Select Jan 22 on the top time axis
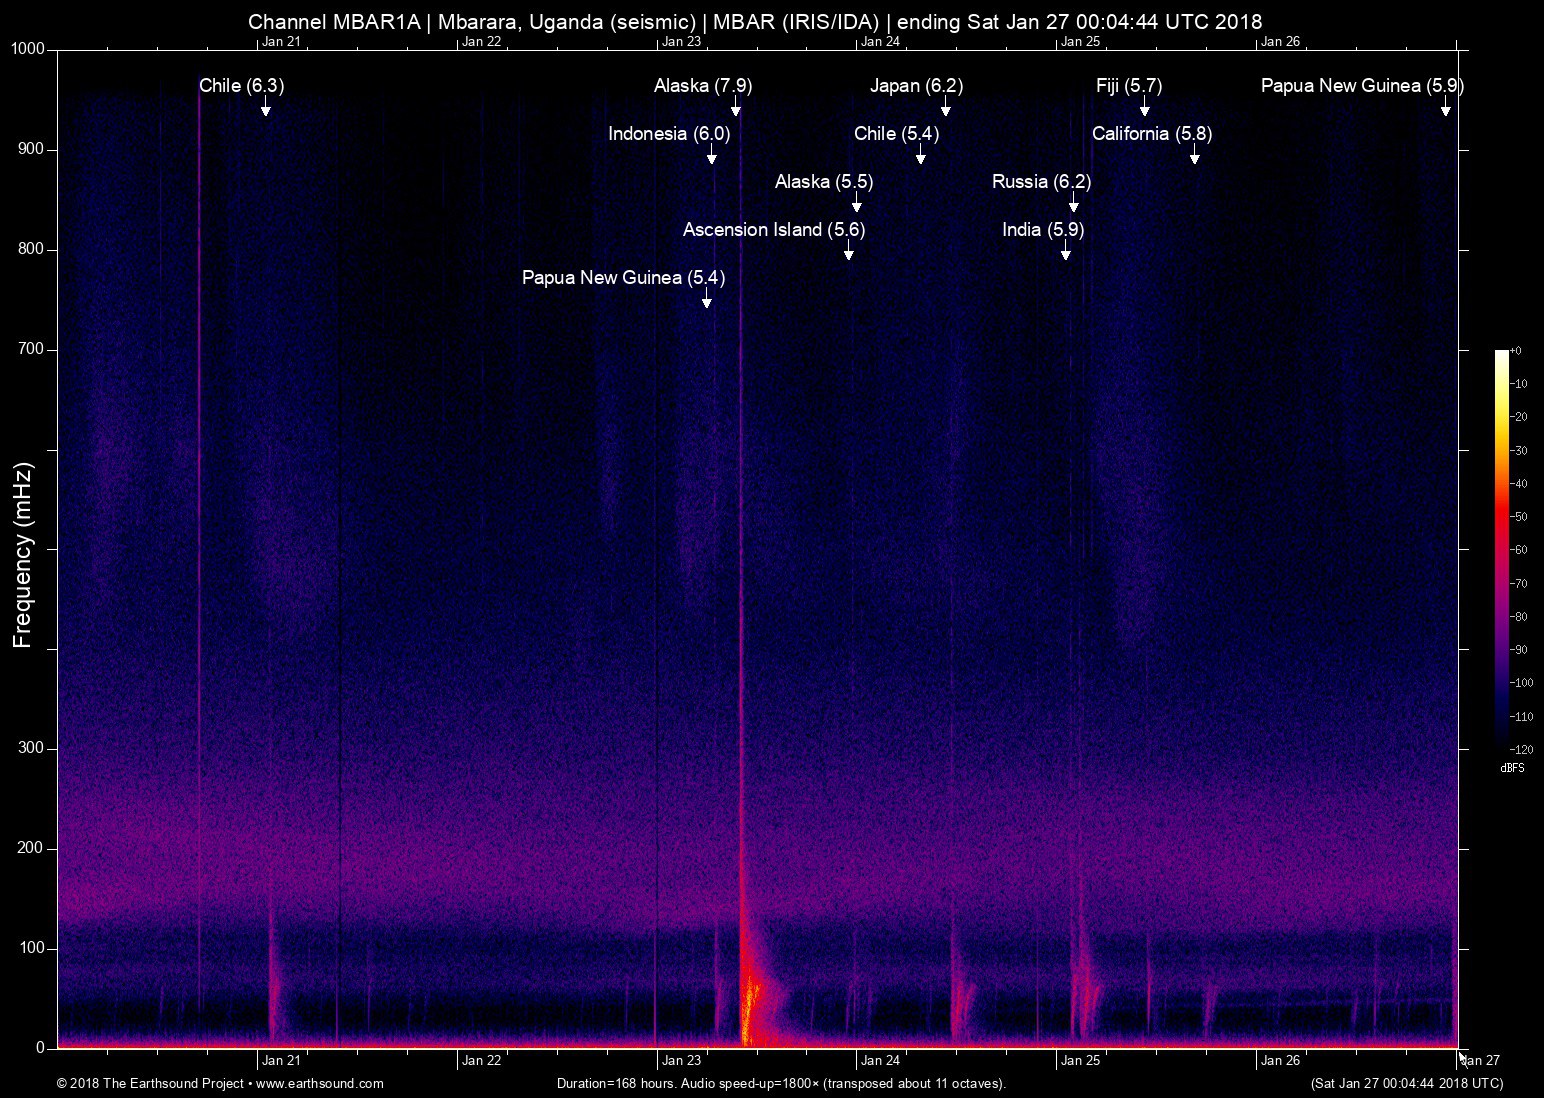1544x1098 pixels. [x=481, y=42]
